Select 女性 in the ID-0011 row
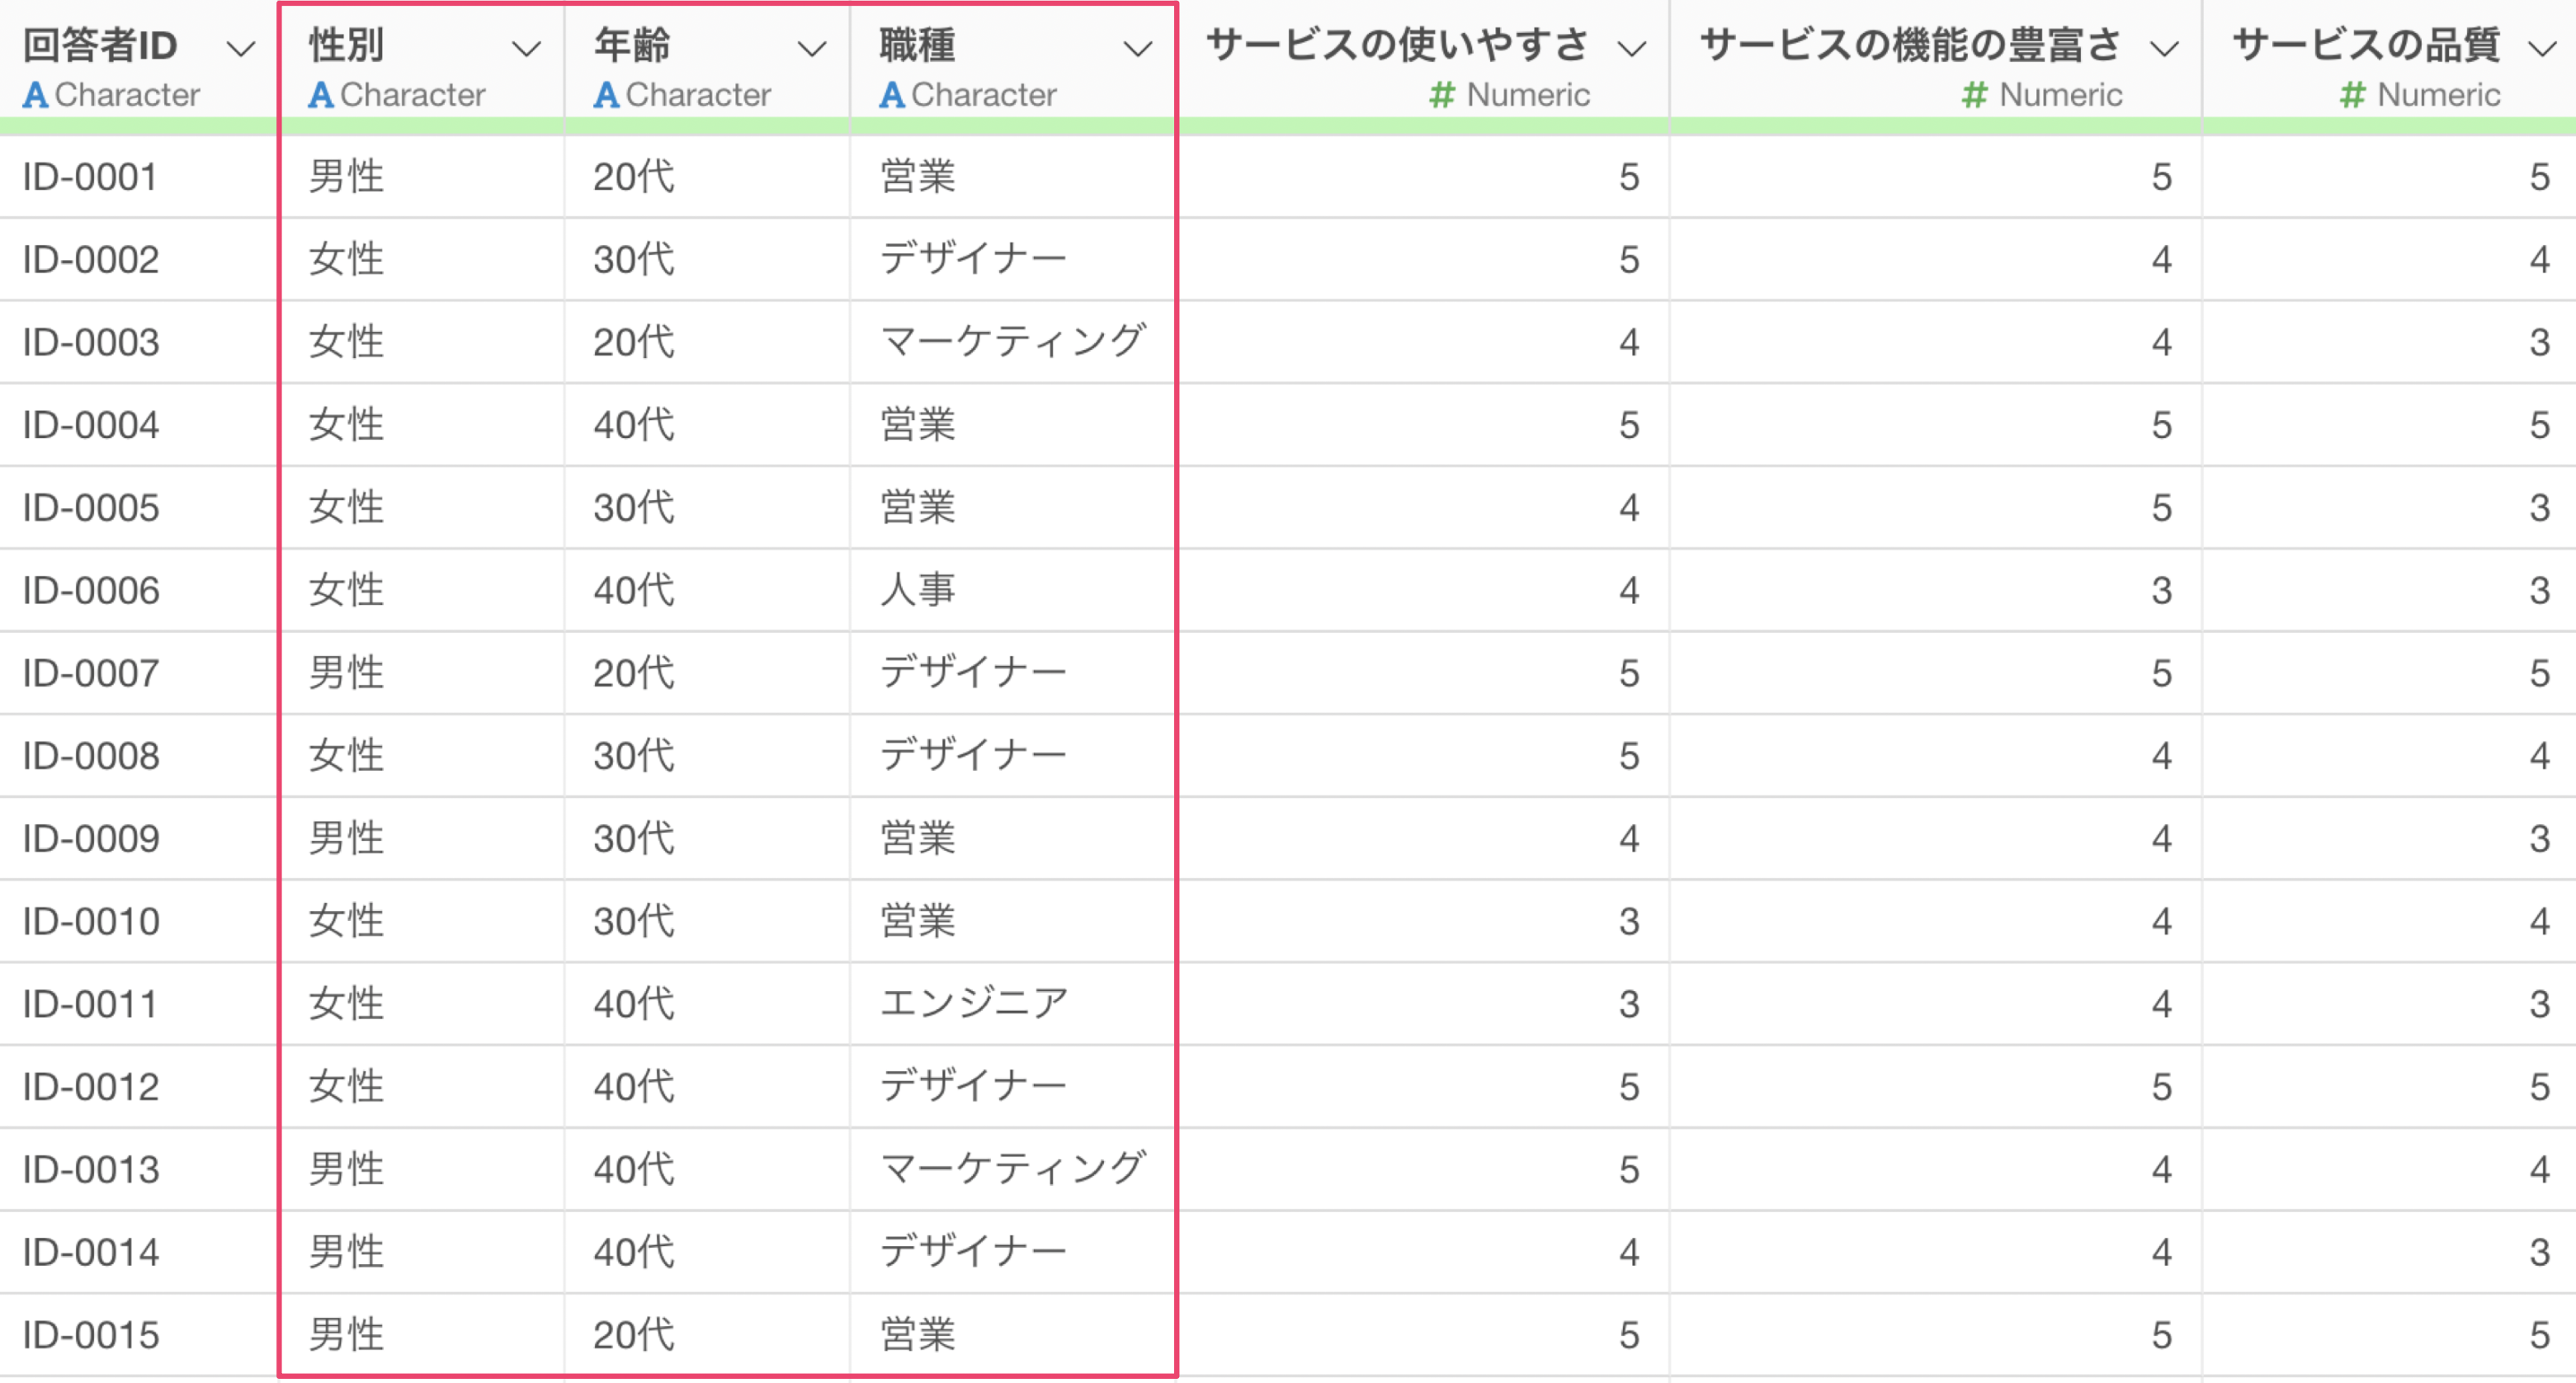 pyautogui.click(x=346, y=1004)
